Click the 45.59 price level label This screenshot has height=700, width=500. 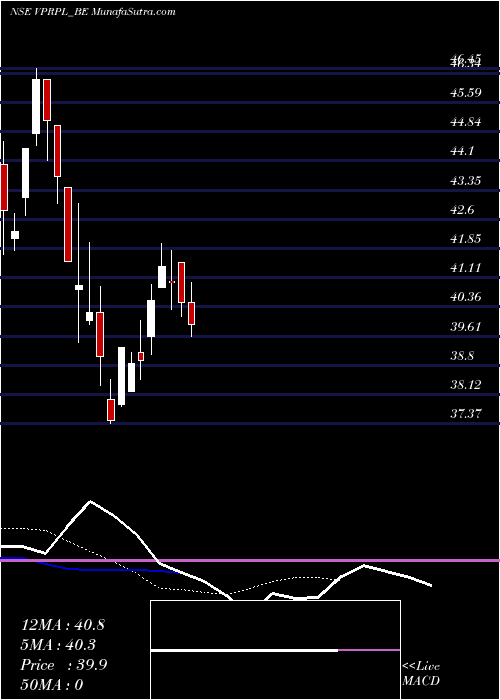coord(466,93)
